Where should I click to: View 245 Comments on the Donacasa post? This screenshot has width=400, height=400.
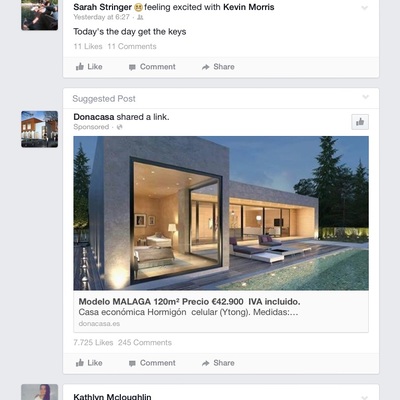pos(145,343)
